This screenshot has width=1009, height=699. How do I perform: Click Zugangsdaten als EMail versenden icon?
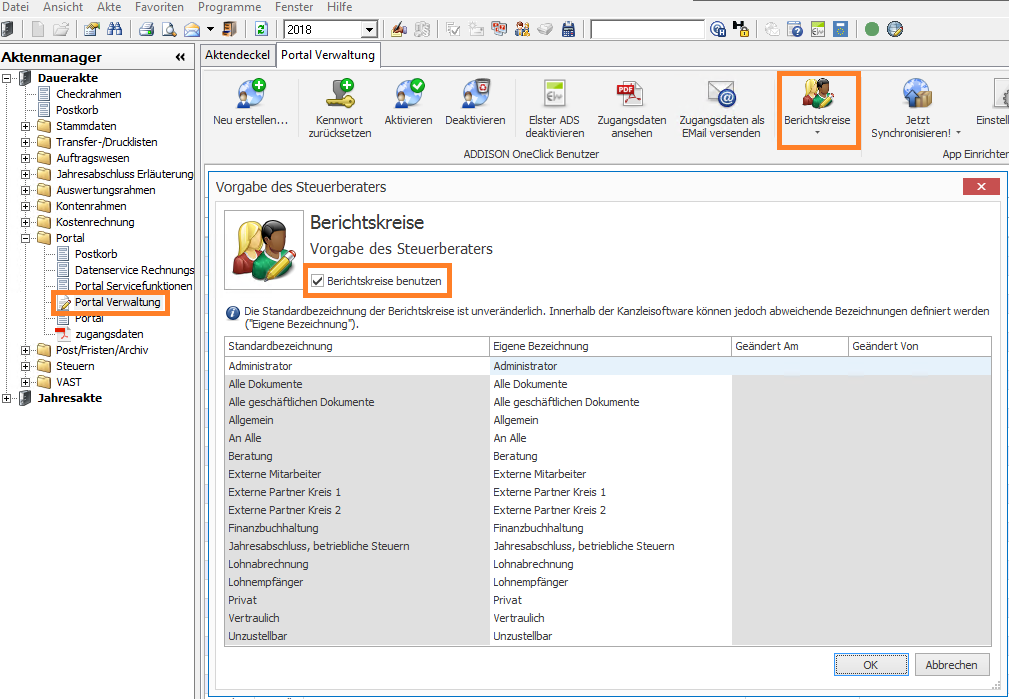[722, 94]
